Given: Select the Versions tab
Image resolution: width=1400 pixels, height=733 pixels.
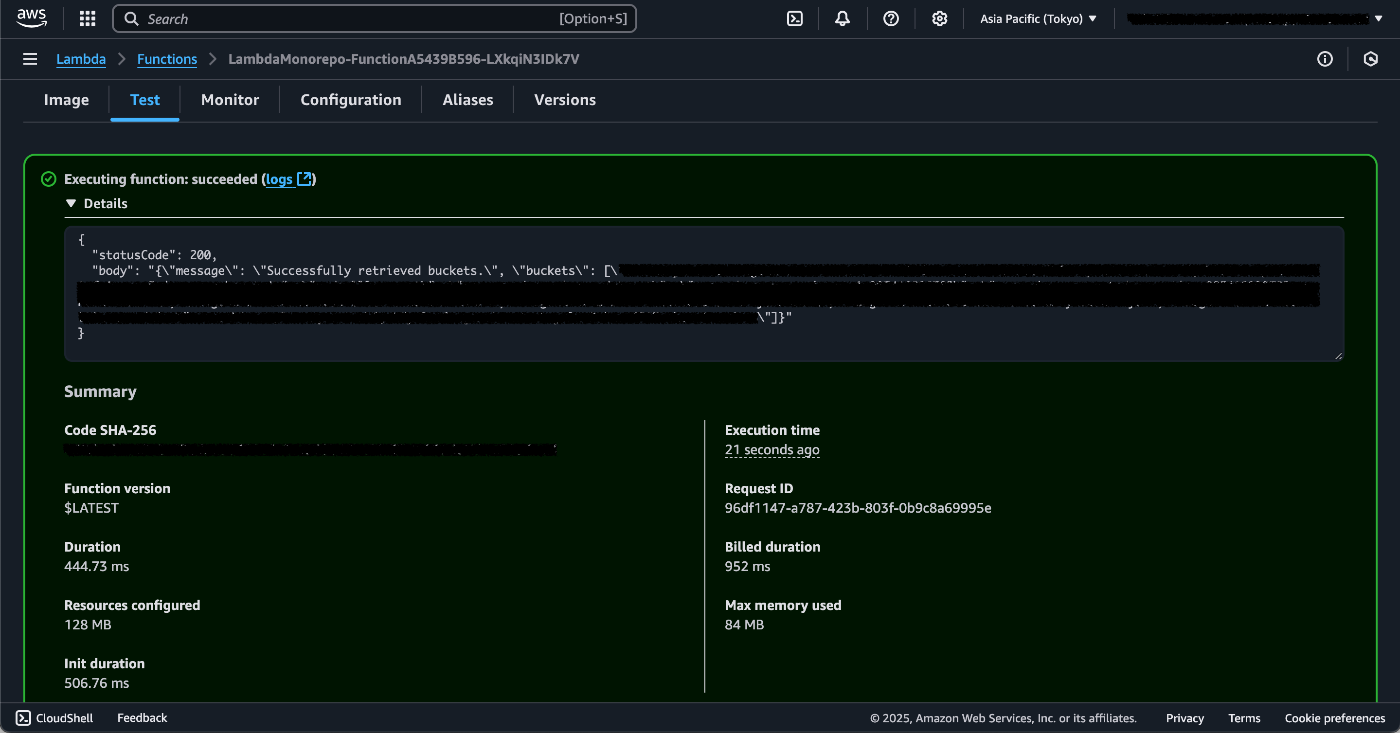Looking at the screenshot, I should click(564, 99).
